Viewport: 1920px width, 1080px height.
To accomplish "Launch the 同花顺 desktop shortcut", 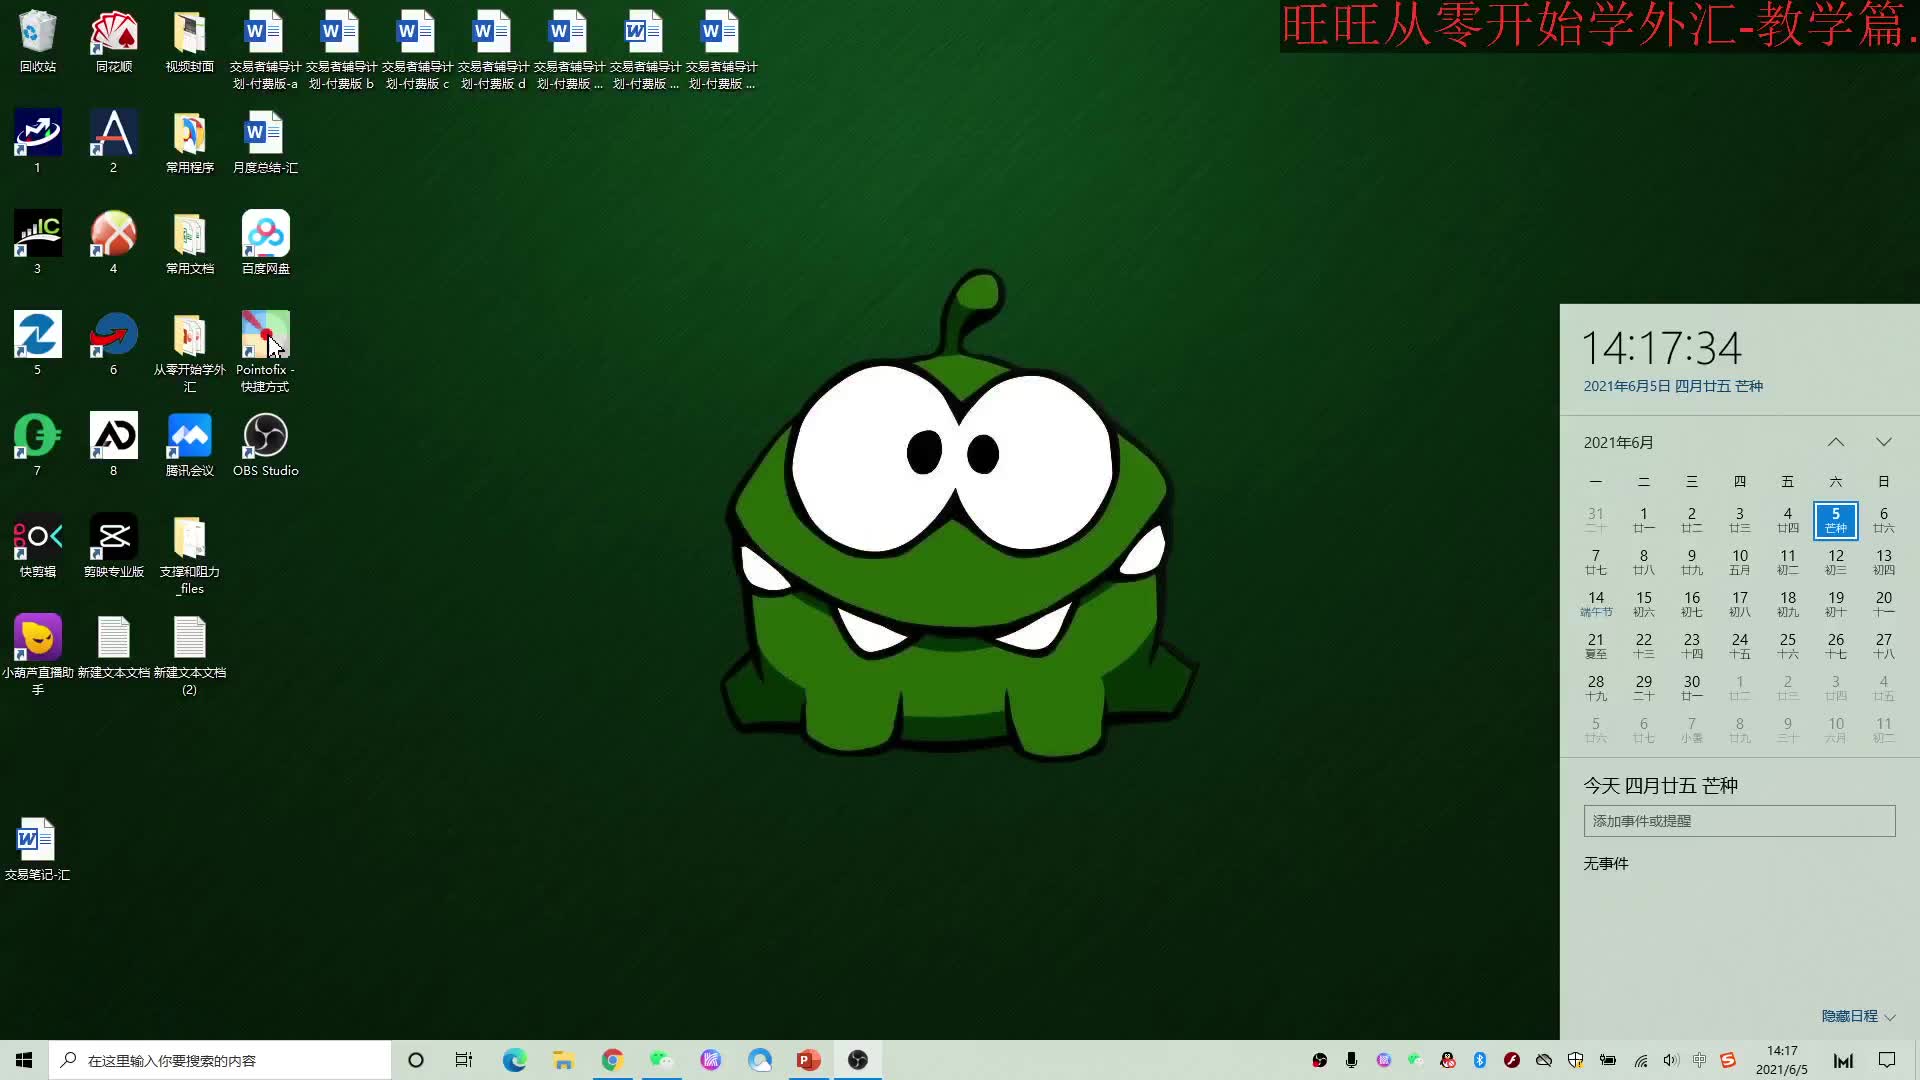I will [113, 42].
